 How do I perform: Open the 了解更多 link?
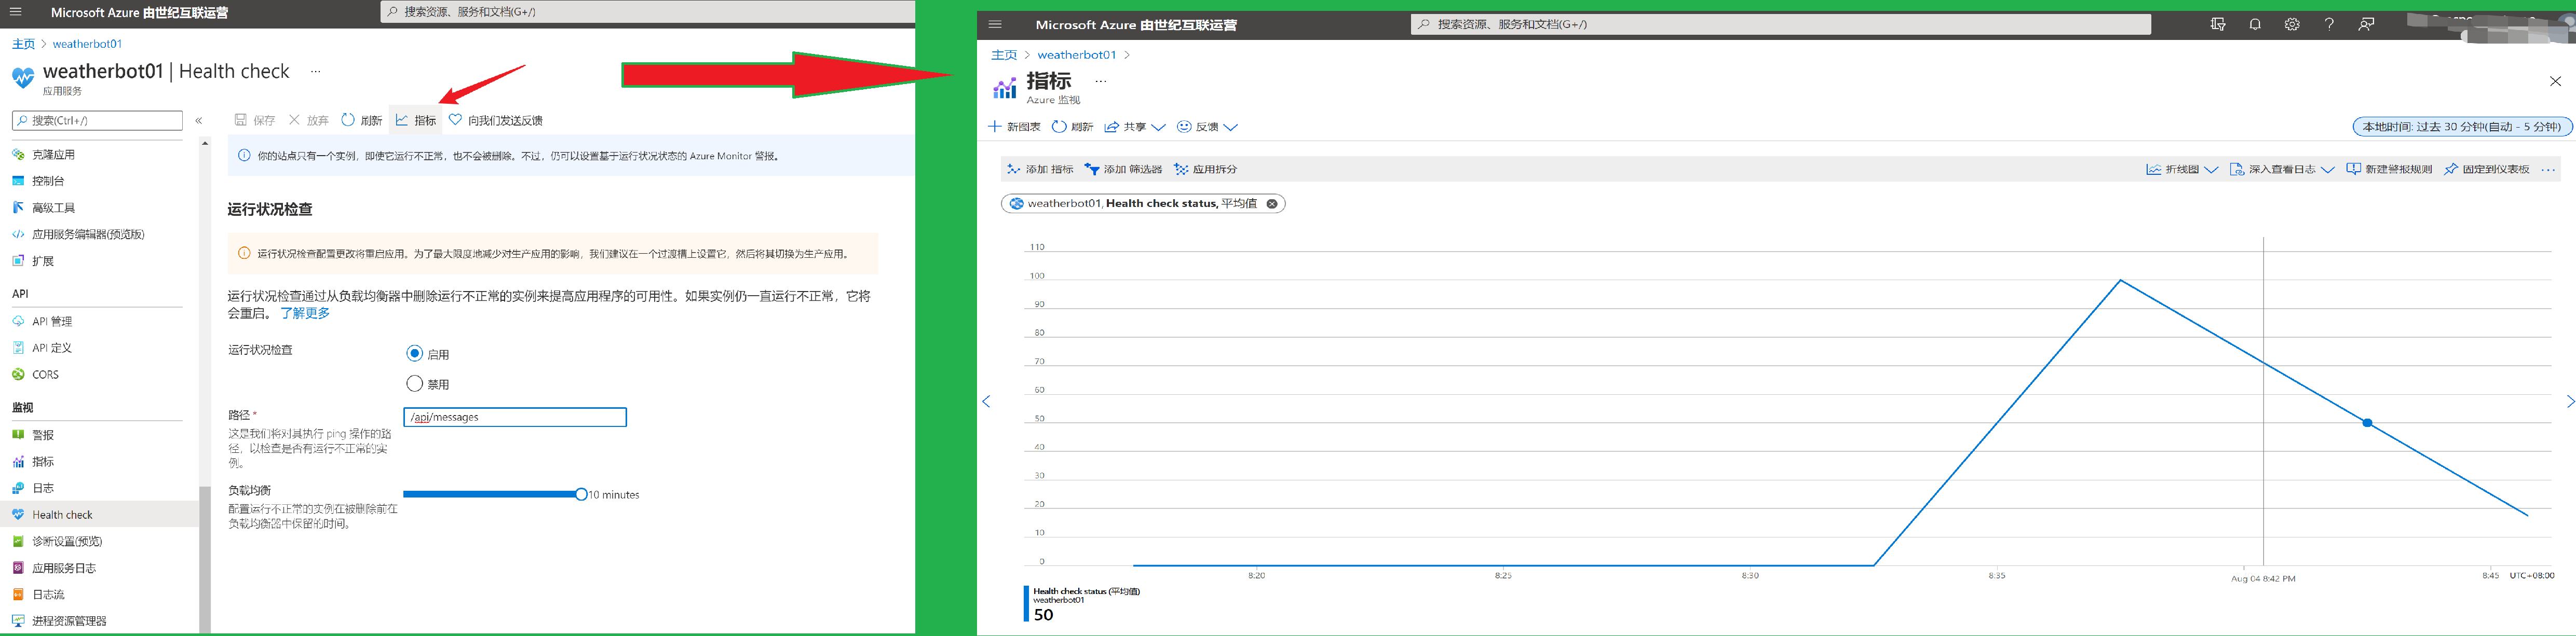coord(305,313)
